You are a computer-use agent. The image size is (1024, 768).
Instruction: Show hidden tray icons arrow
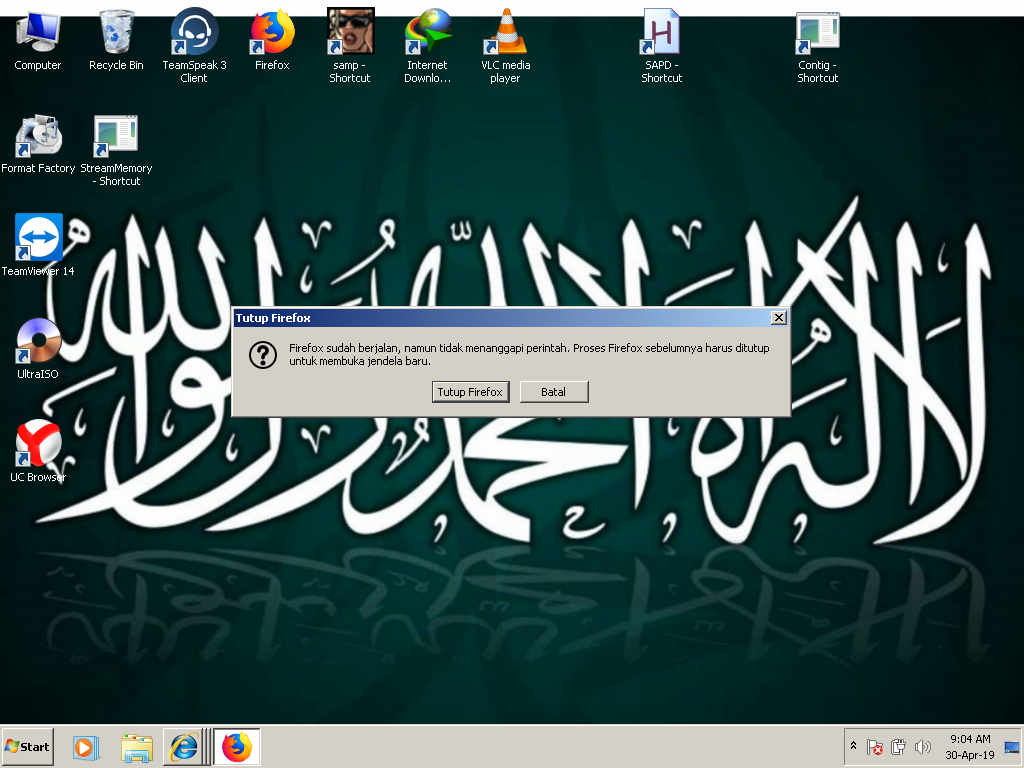click(853, 745)
